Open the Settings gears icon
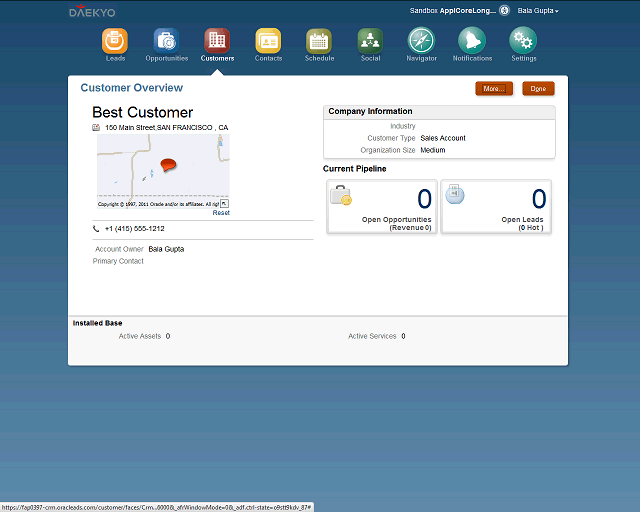Viewport: 640px width, 512px height. 523,40
